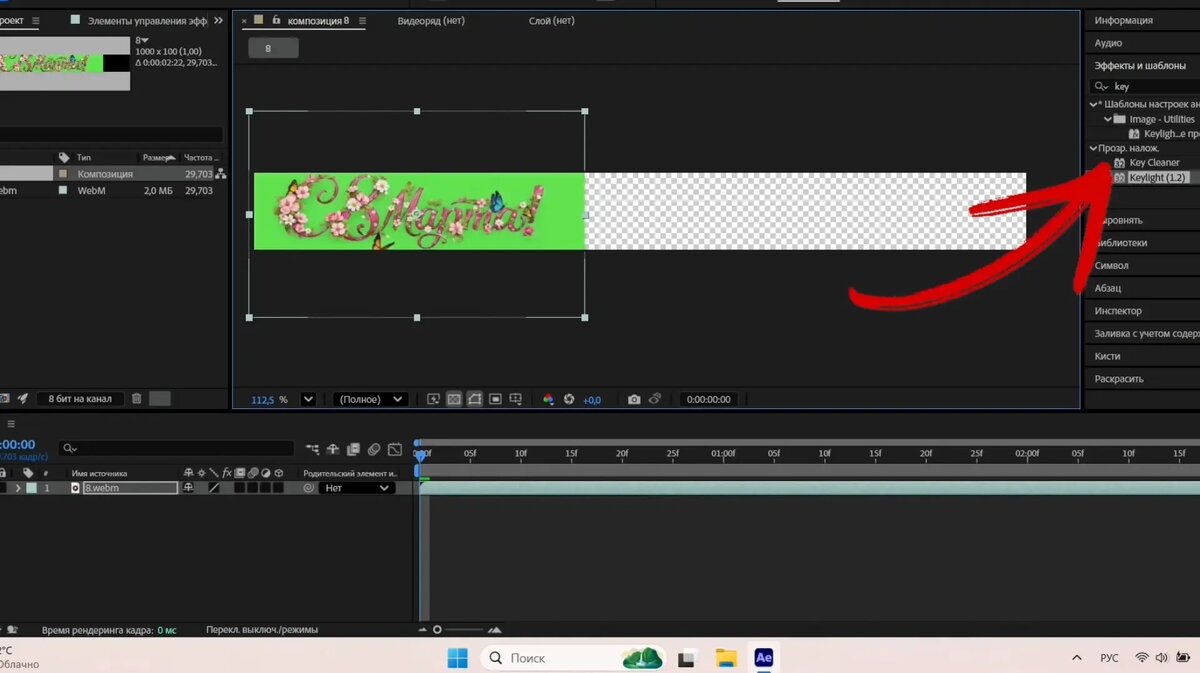Select the Key Cleaner effect
Viewport: 1200px width, 673px height.
pos(1154,162)
